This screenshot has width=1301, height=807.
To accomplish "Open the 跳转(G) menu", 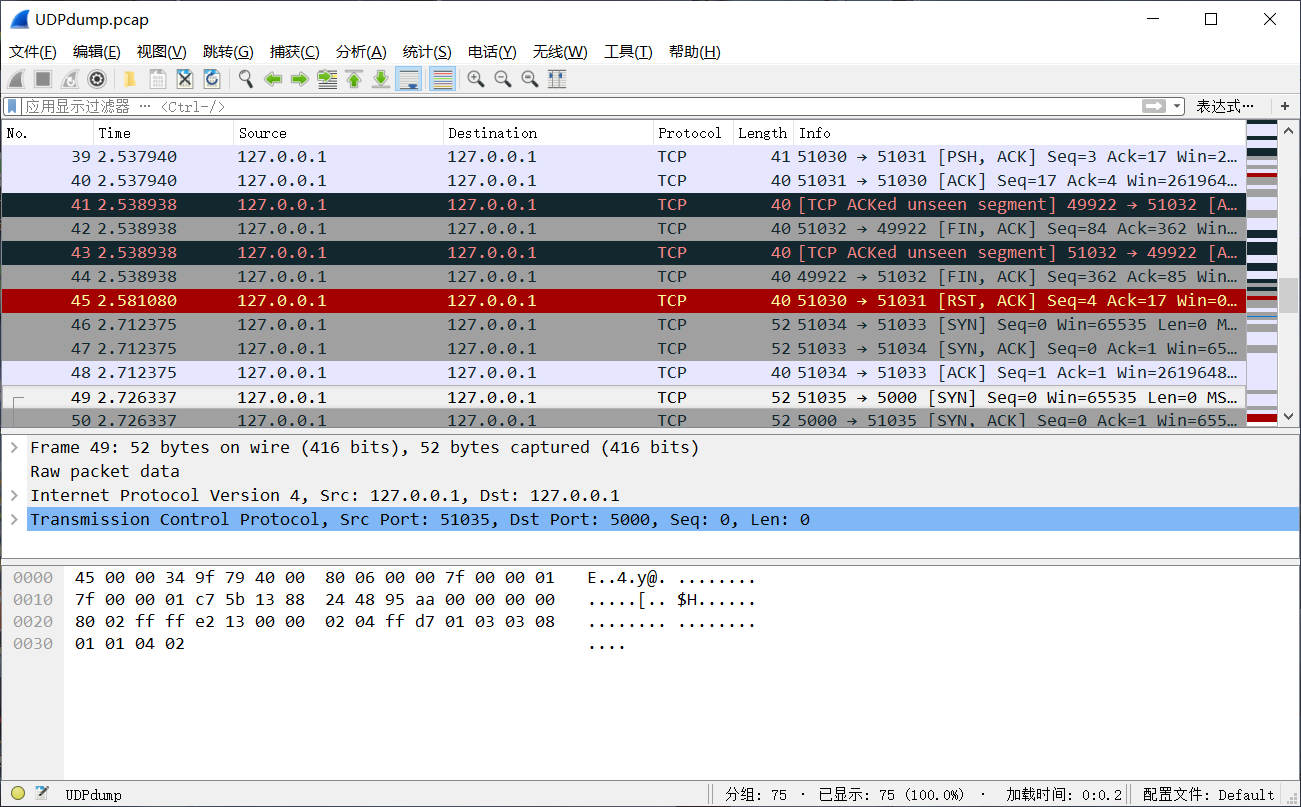I will 228,52.
